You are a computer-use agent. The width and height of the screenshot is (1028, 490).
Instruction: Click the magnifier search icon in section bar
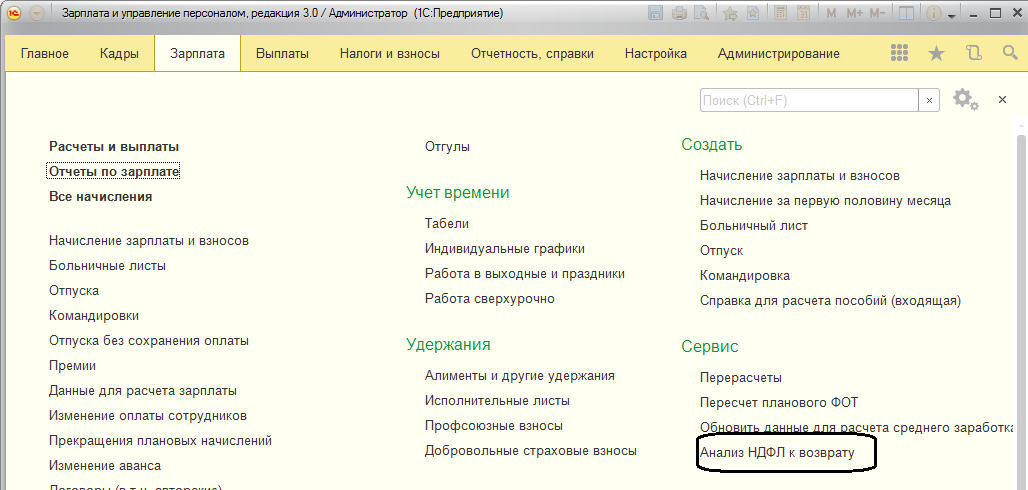(1009, 53)
